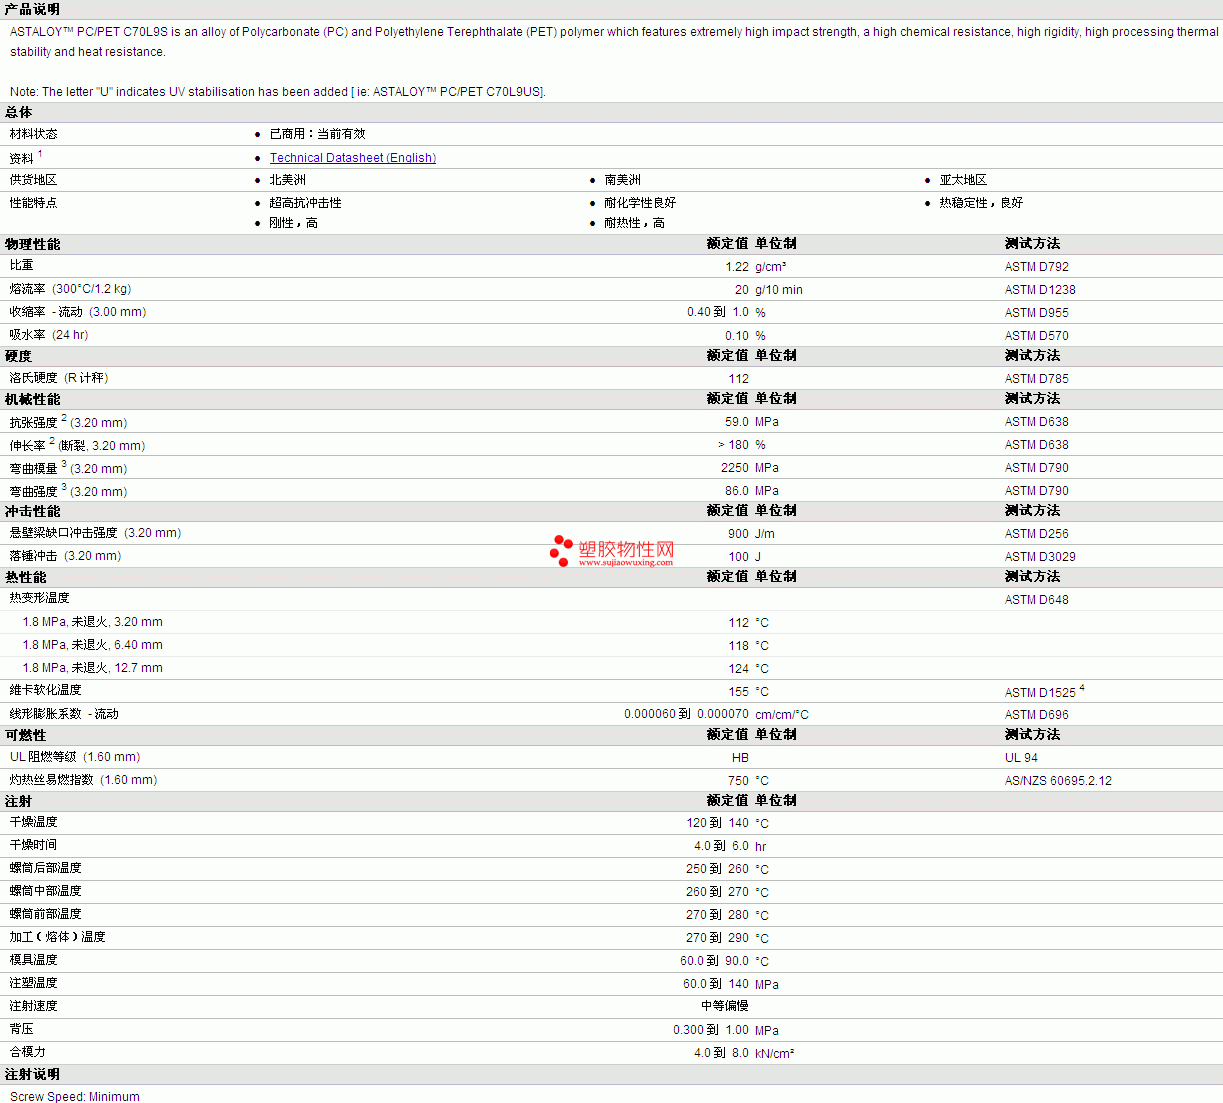
Task: Open the Technical Datasheet (English) link
Action: click(x=352, y=158)
